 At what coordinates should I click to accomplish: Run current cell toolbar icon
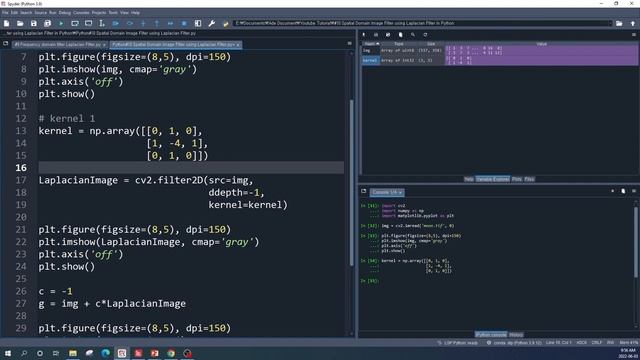[75, 24]
